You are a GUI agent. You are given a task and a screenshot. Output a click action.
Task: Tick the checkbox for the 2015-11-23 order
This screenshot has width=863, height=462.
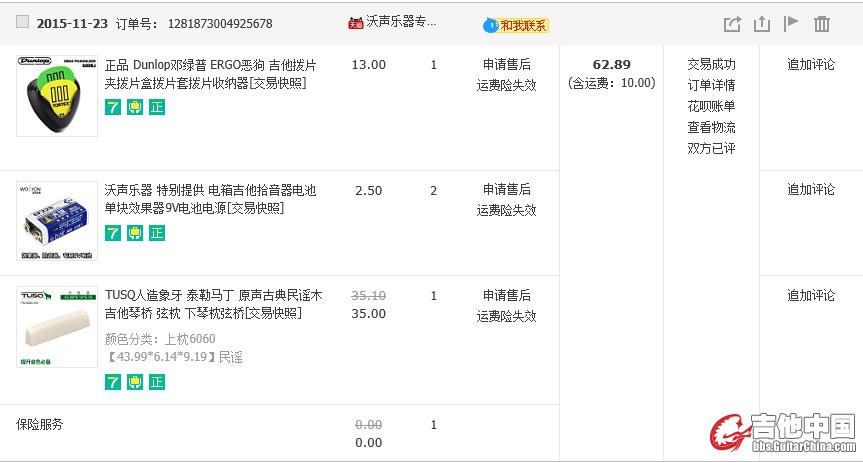click(23, 23)
